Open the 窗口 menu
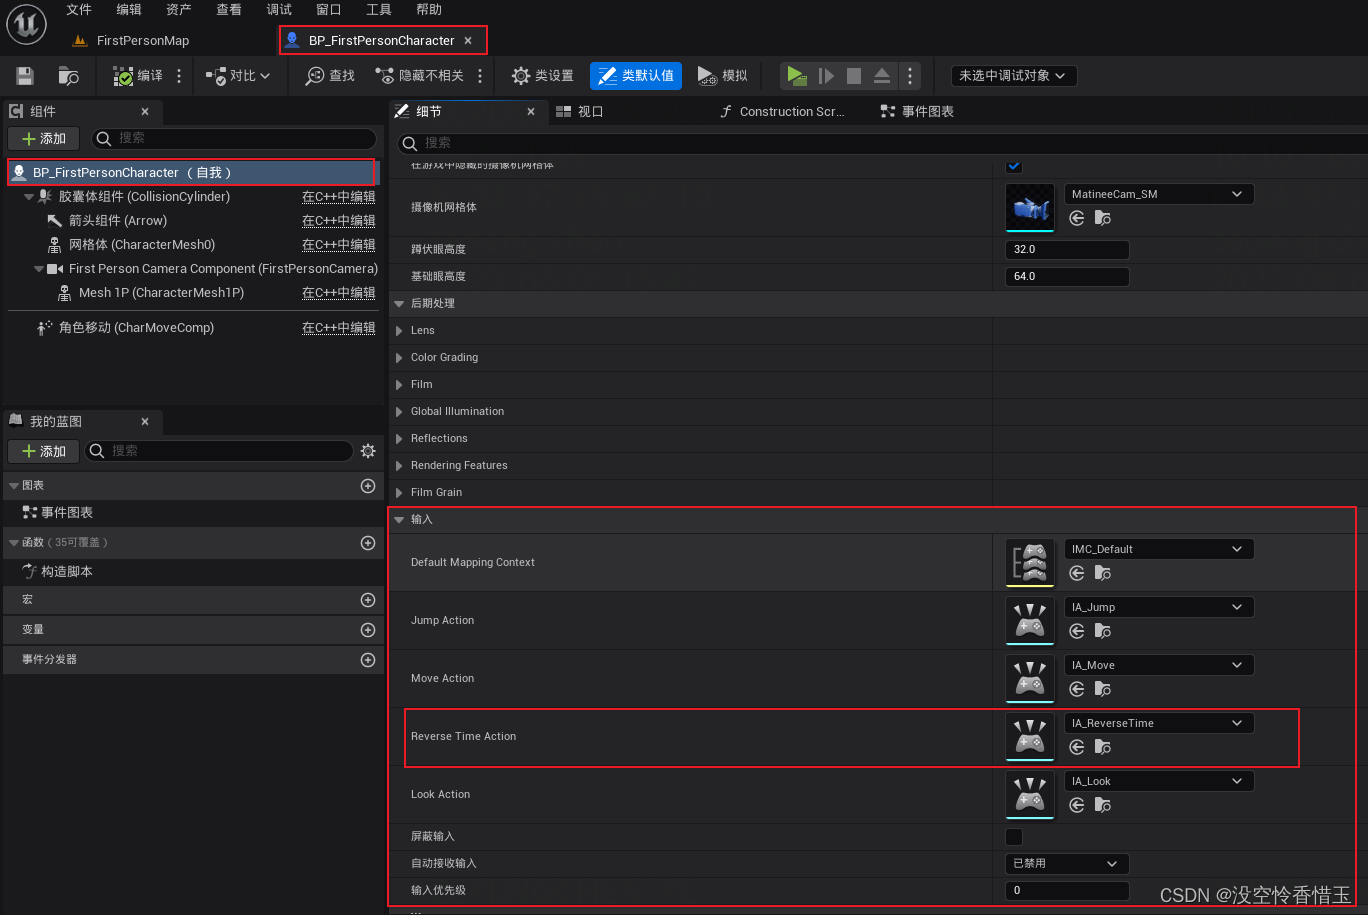The width and height of the screenshot is (1368, 915). (x=328, y=10)
